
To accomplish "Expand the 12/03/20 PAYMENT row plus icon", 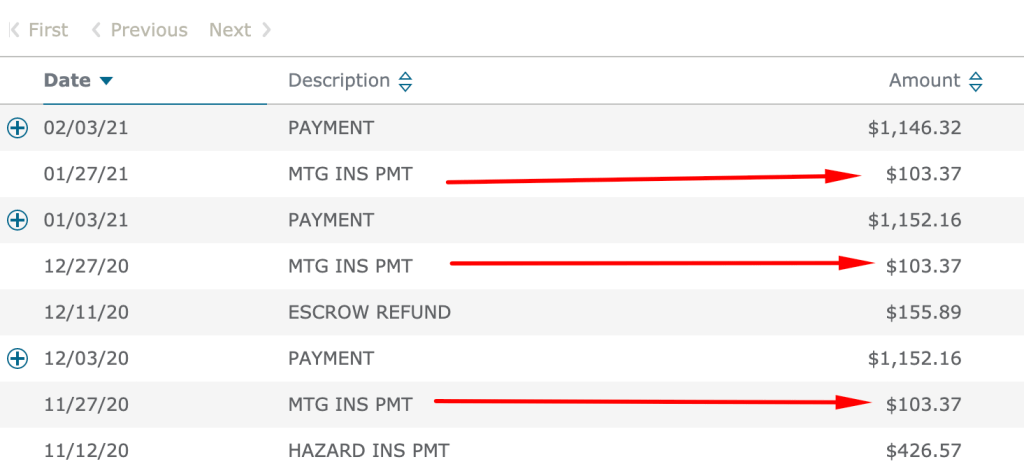I will click(x=17, y=358).
